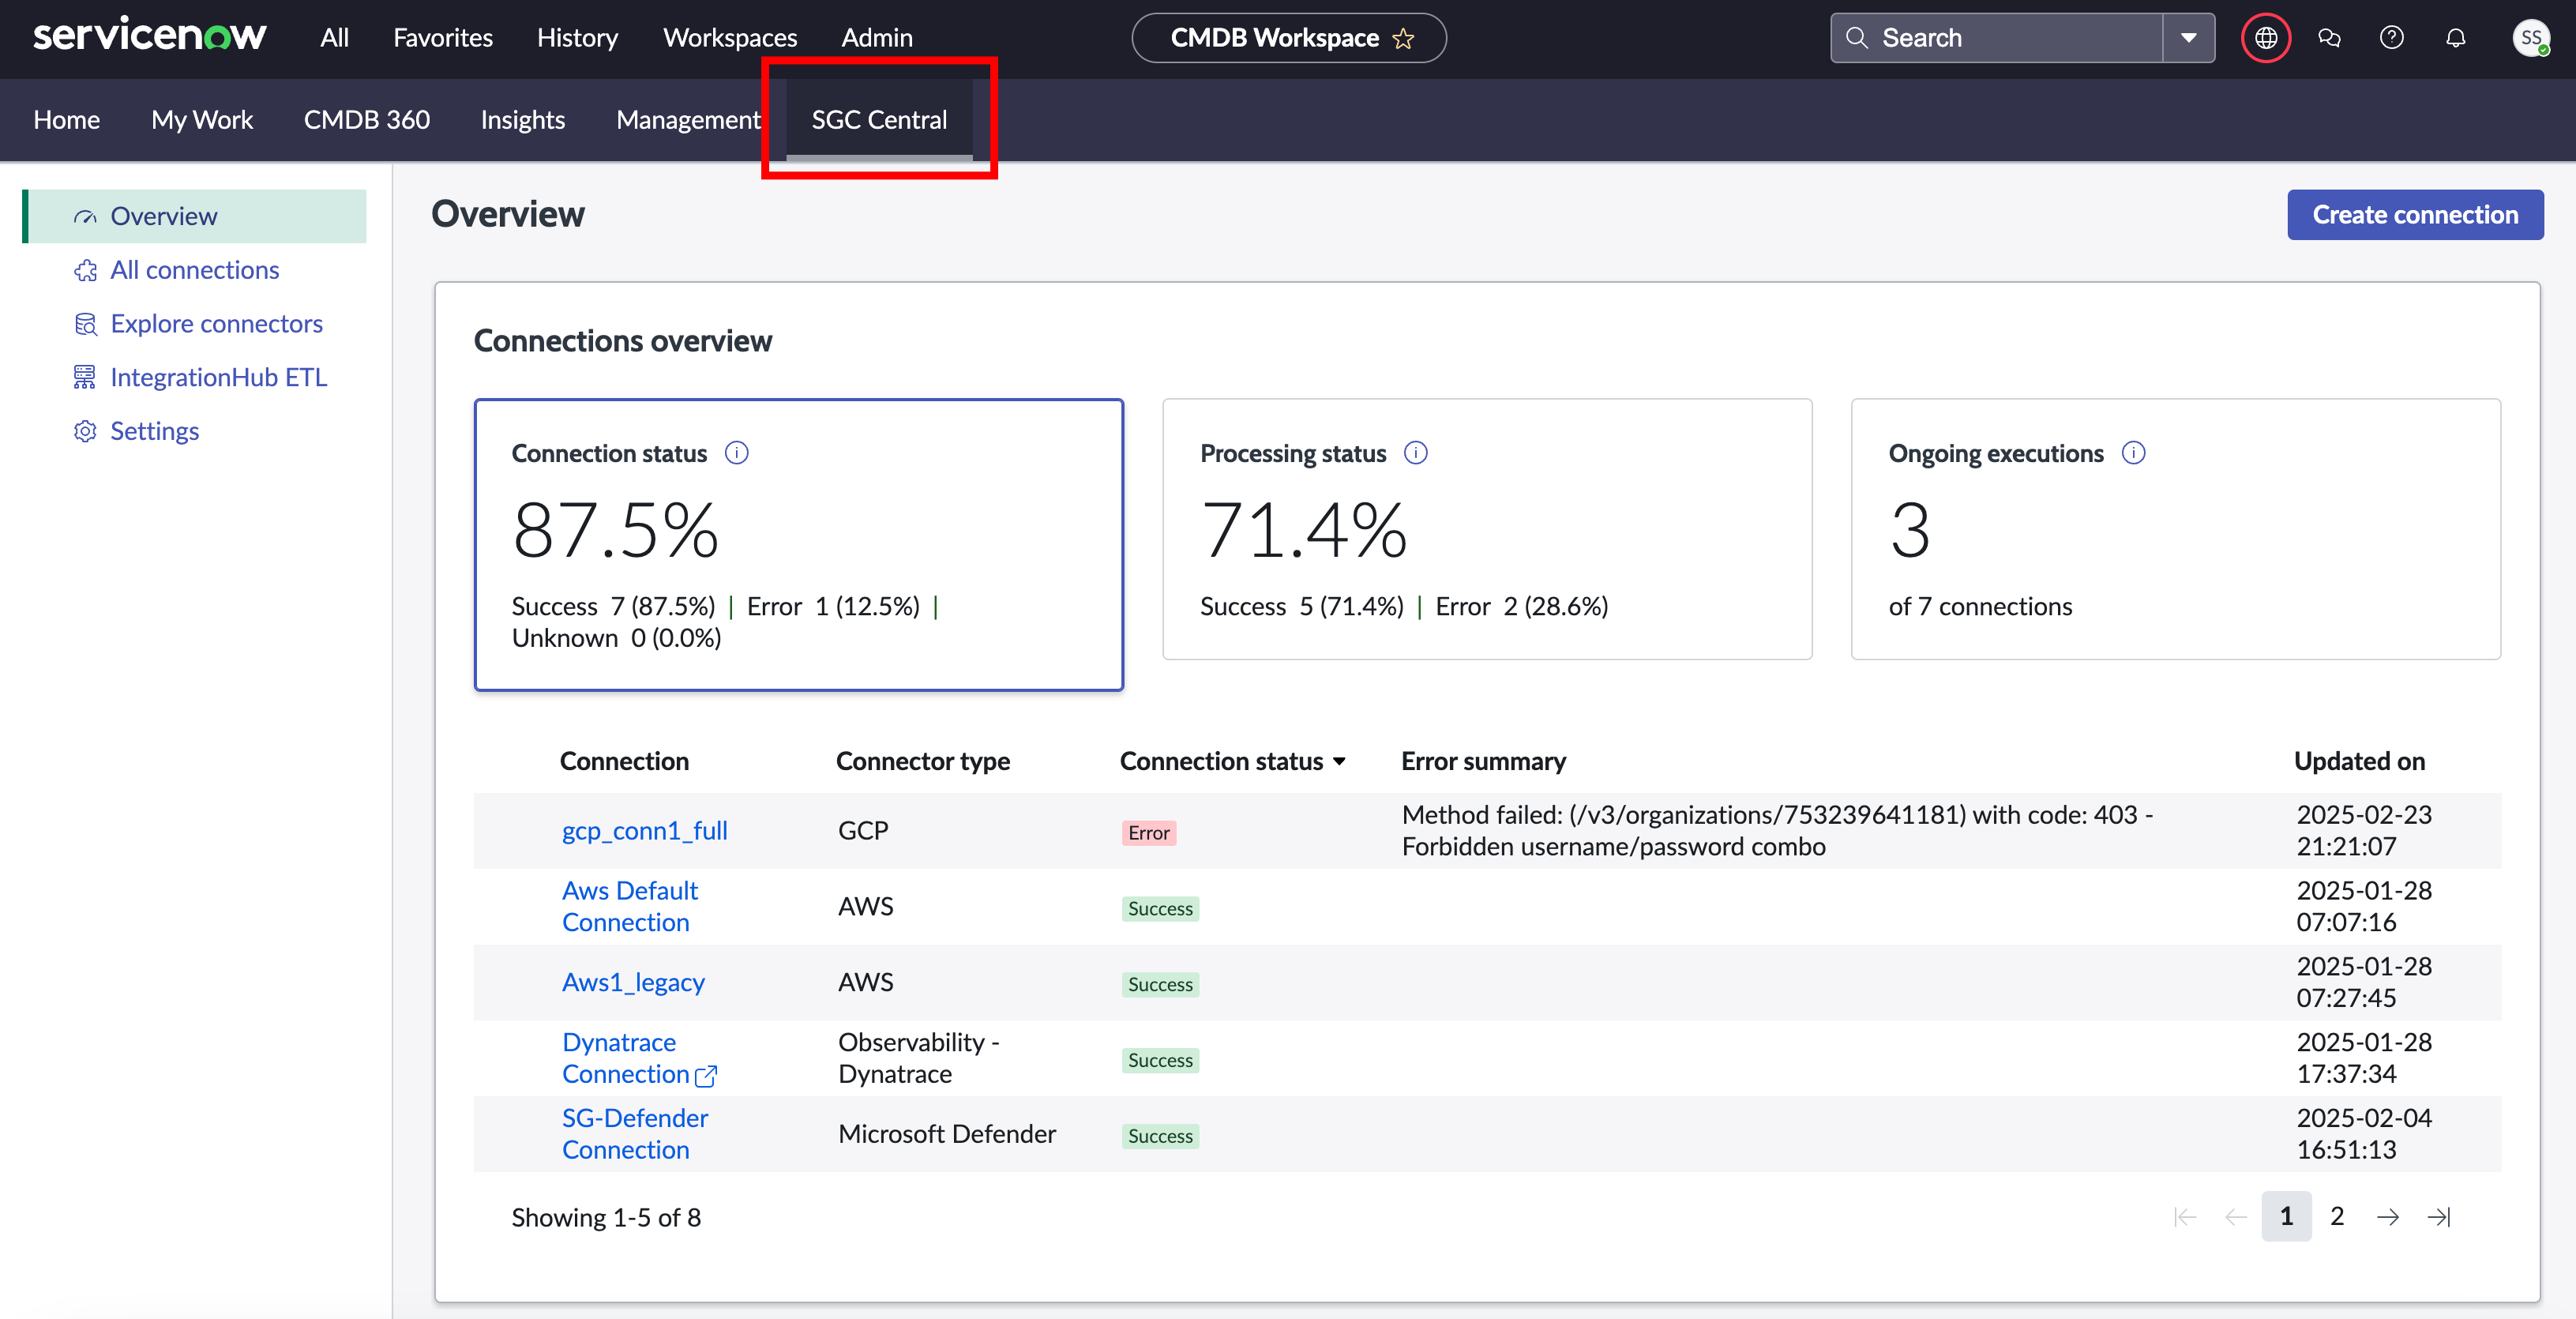Click the ServiceNow logo
The width and height of the screenshot is (2576, 1319).
point(150,36)
